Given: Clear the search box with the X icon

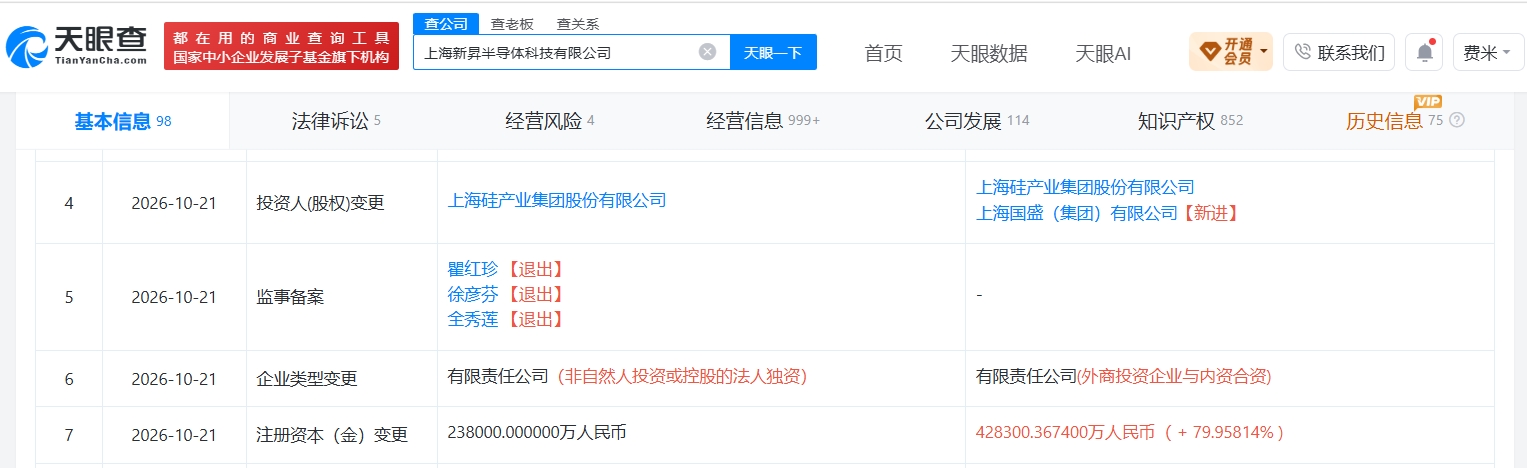Looking at the screenshot, I should [x=707, y=52].
